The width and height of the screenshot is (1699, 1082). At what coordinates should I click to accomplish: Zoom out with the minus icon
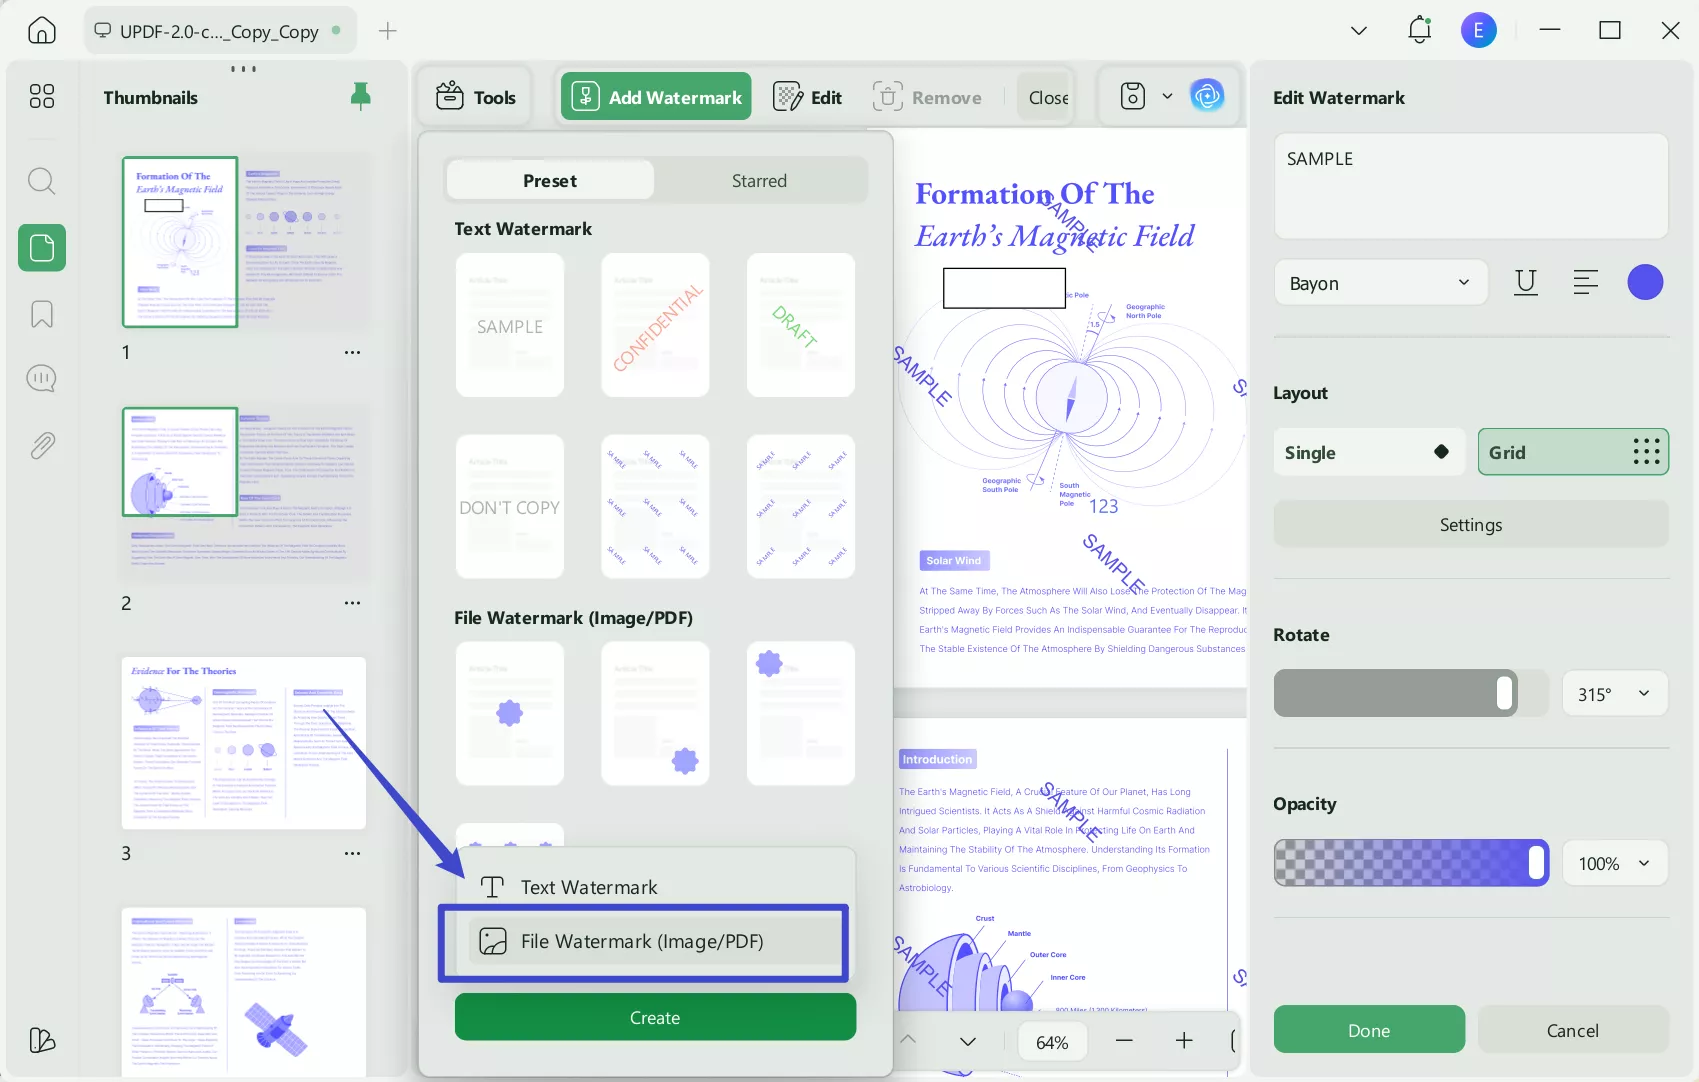[x=1124, y=1041]
